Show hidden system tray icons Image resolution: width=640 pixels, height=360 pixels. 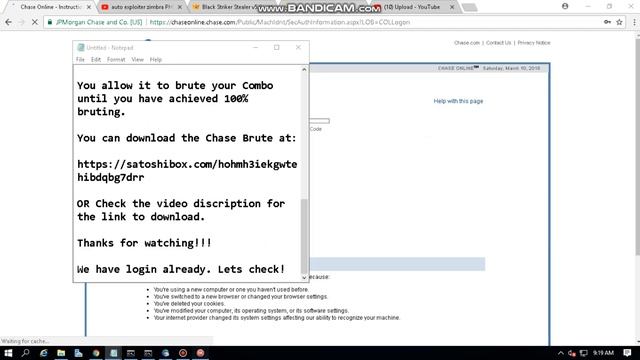click(561, 353)
